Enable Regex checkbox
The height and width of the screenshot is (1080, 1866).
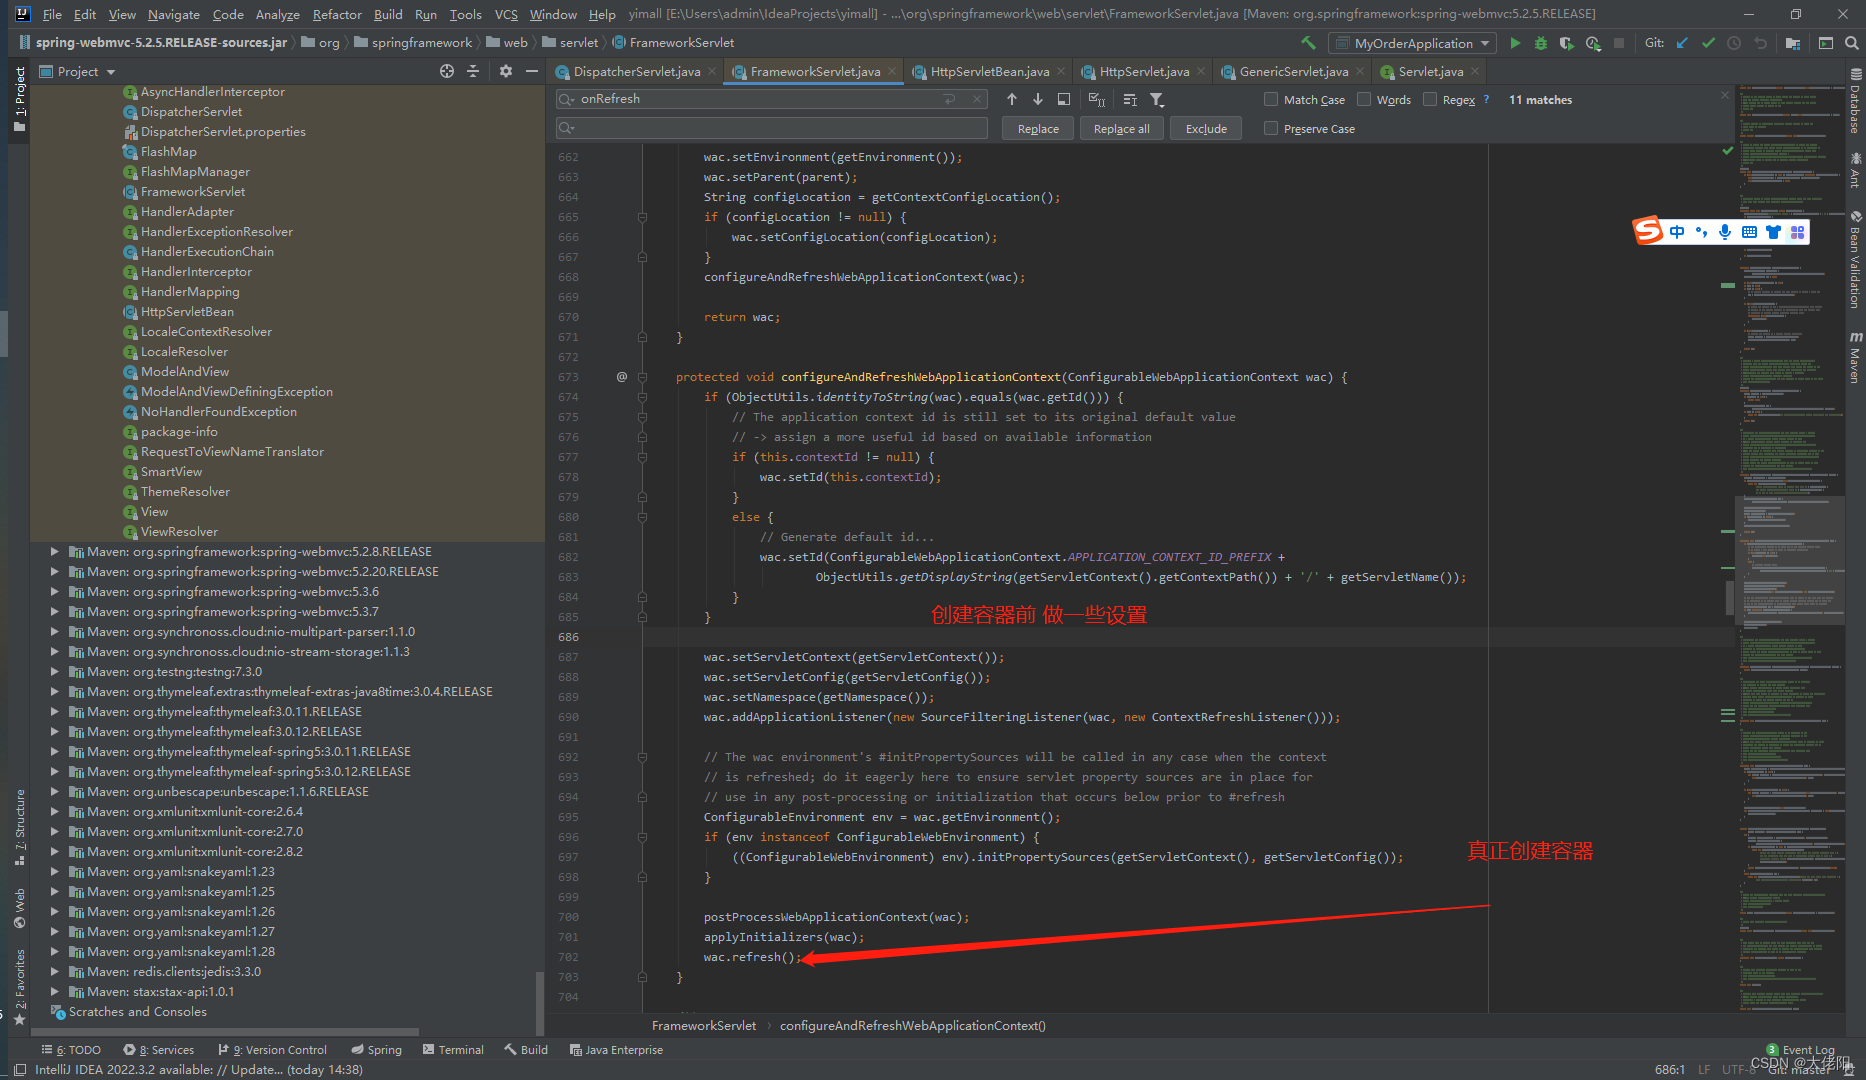[1429, 99]
